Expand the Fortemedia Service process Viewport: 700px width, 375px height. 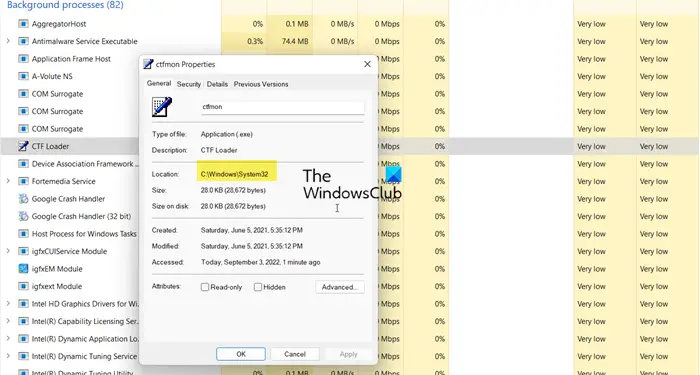pyautogui.click(x=8, y=181)
